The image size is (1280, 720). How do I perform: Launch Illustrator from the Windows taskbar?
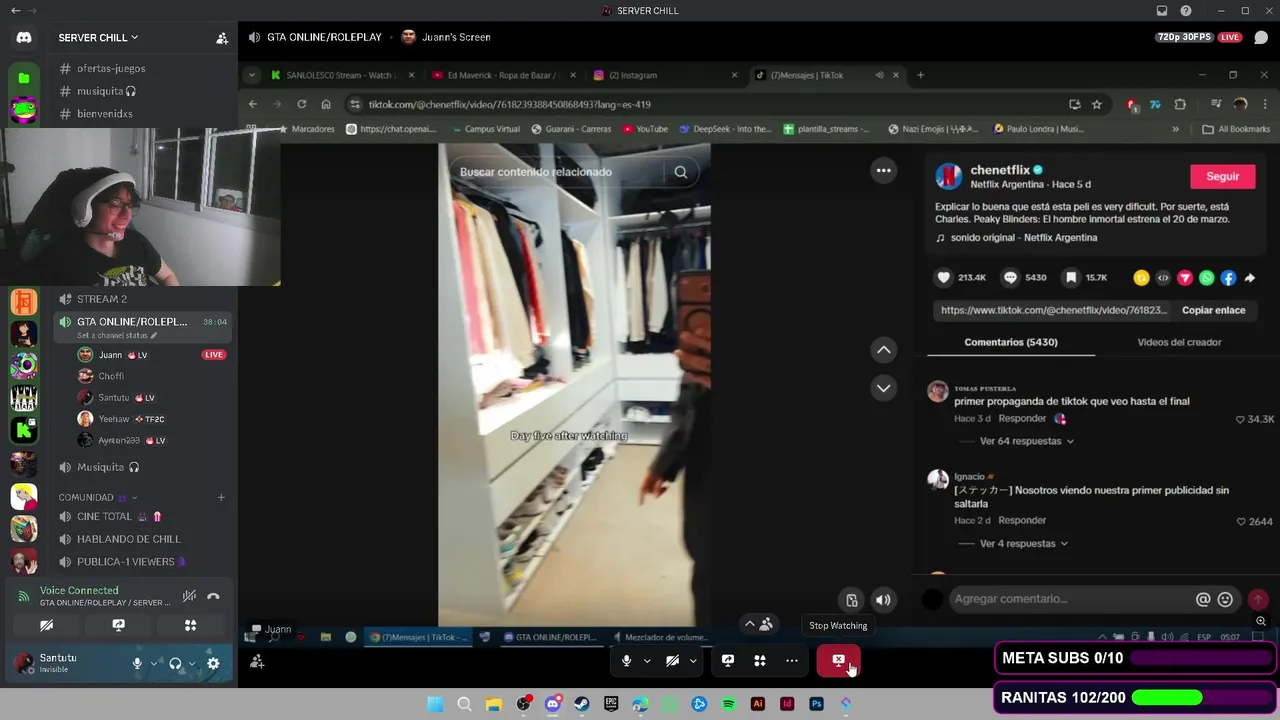[758, 704]
